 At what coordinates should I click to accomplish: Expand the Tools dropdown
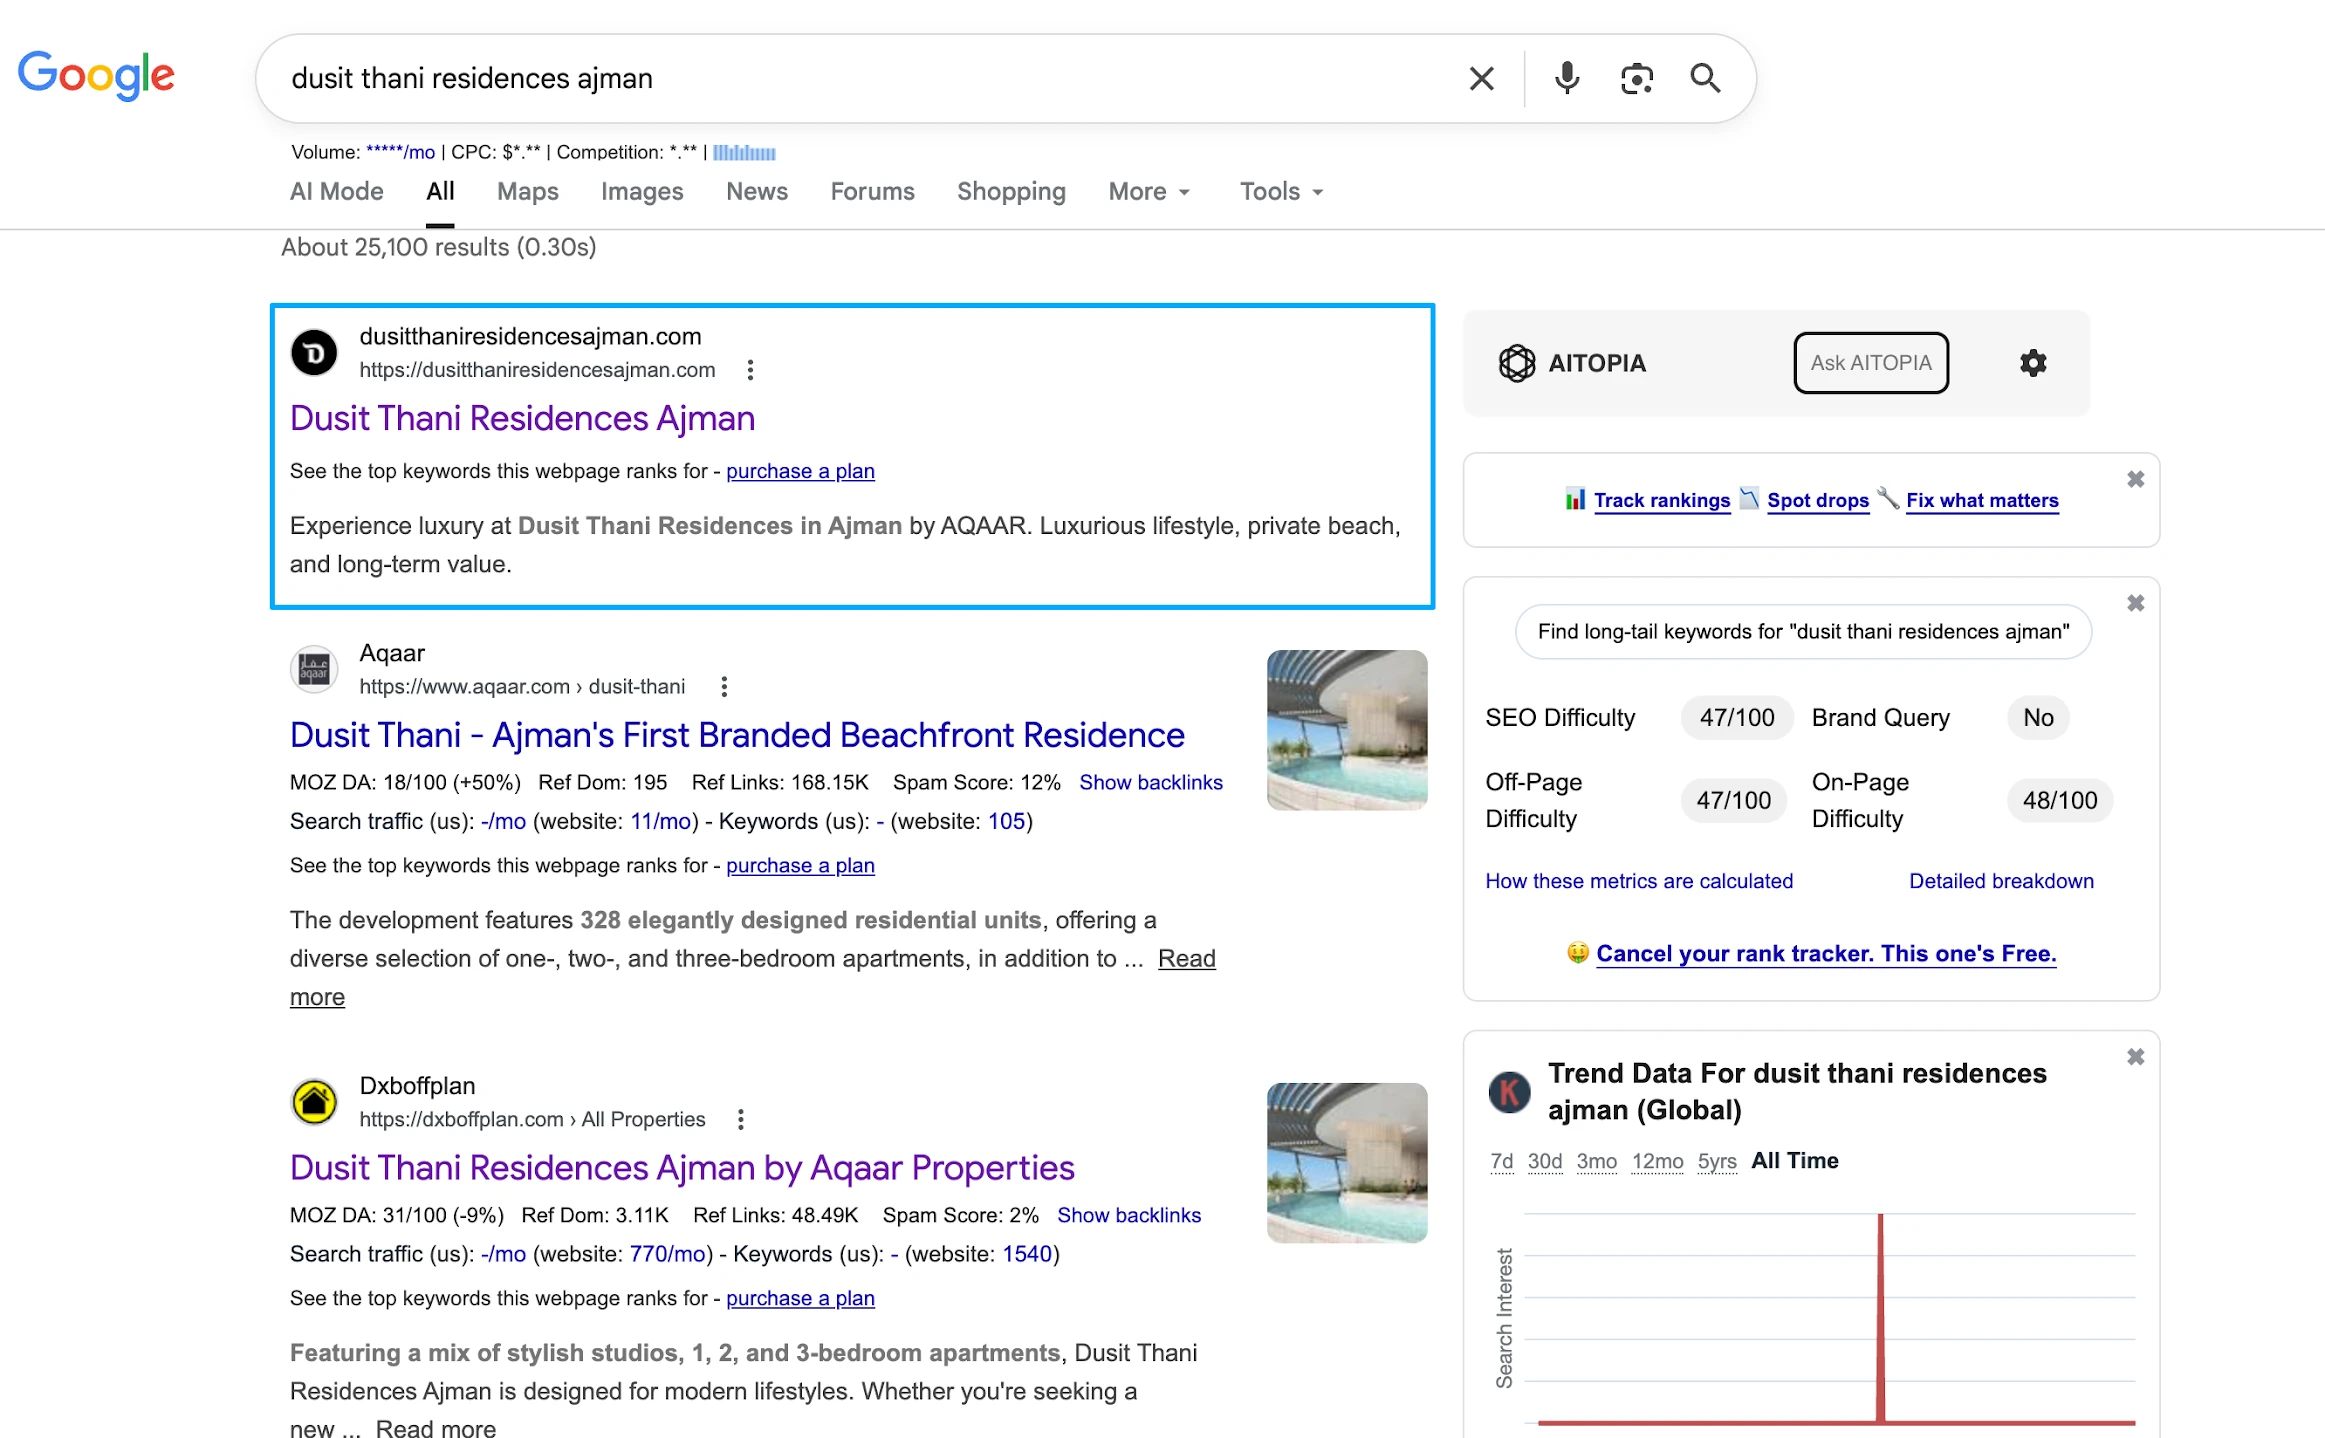coord(1279,191)
